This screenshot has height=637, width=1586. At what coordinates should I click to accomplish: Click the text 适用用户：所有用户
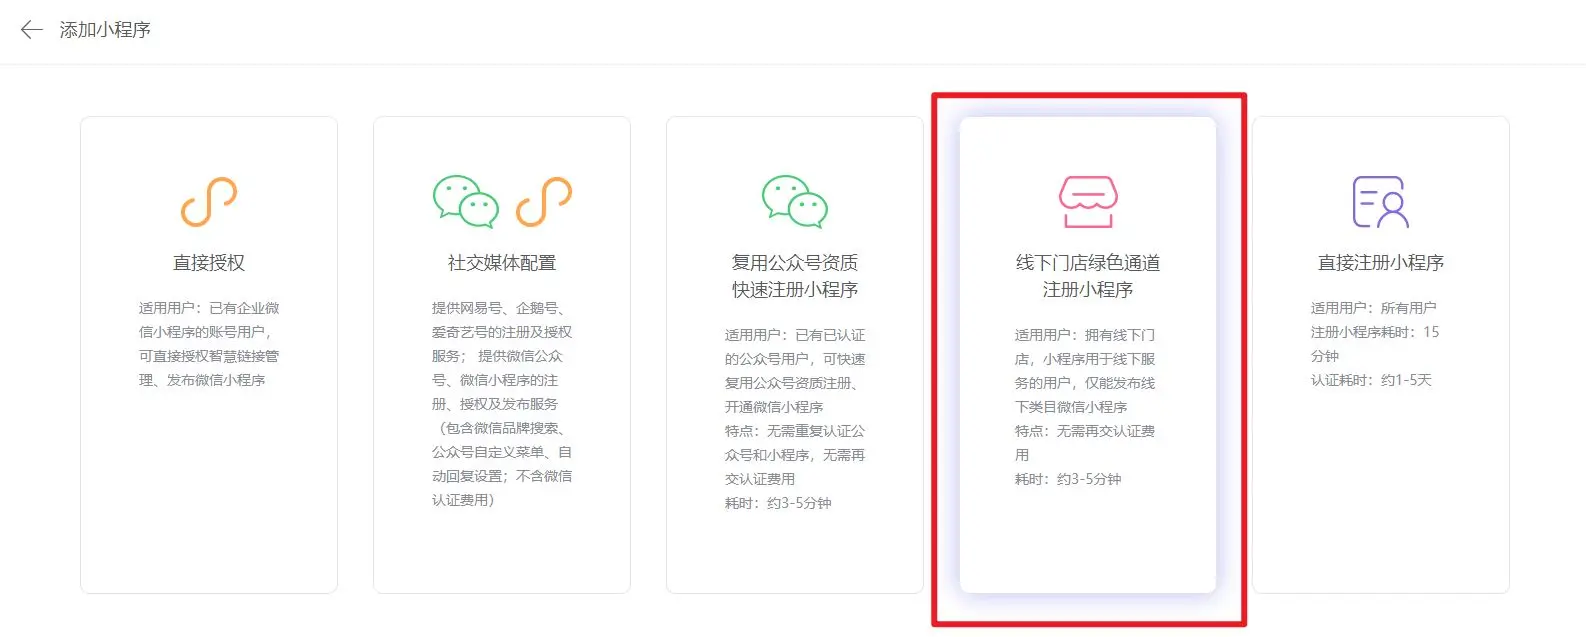tap(1373, 308)
